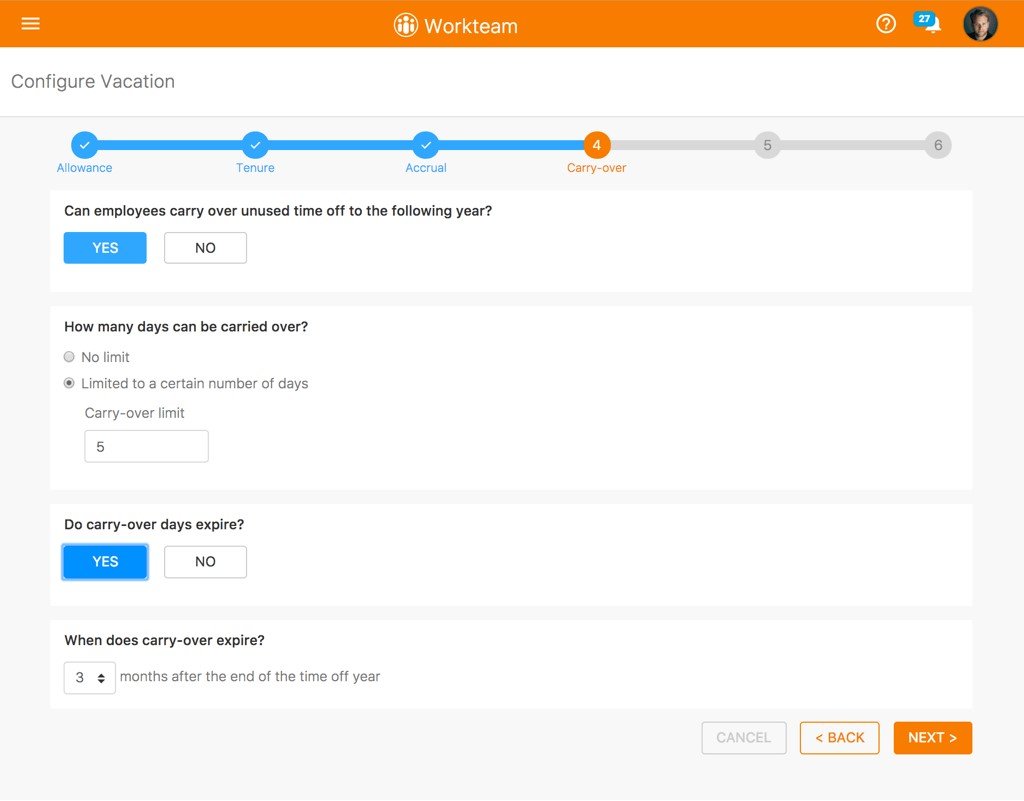Click the Workteam logo icon
Image resolution: width=1024 pixels, height=801 pixels.
click(x=406, y=25)
